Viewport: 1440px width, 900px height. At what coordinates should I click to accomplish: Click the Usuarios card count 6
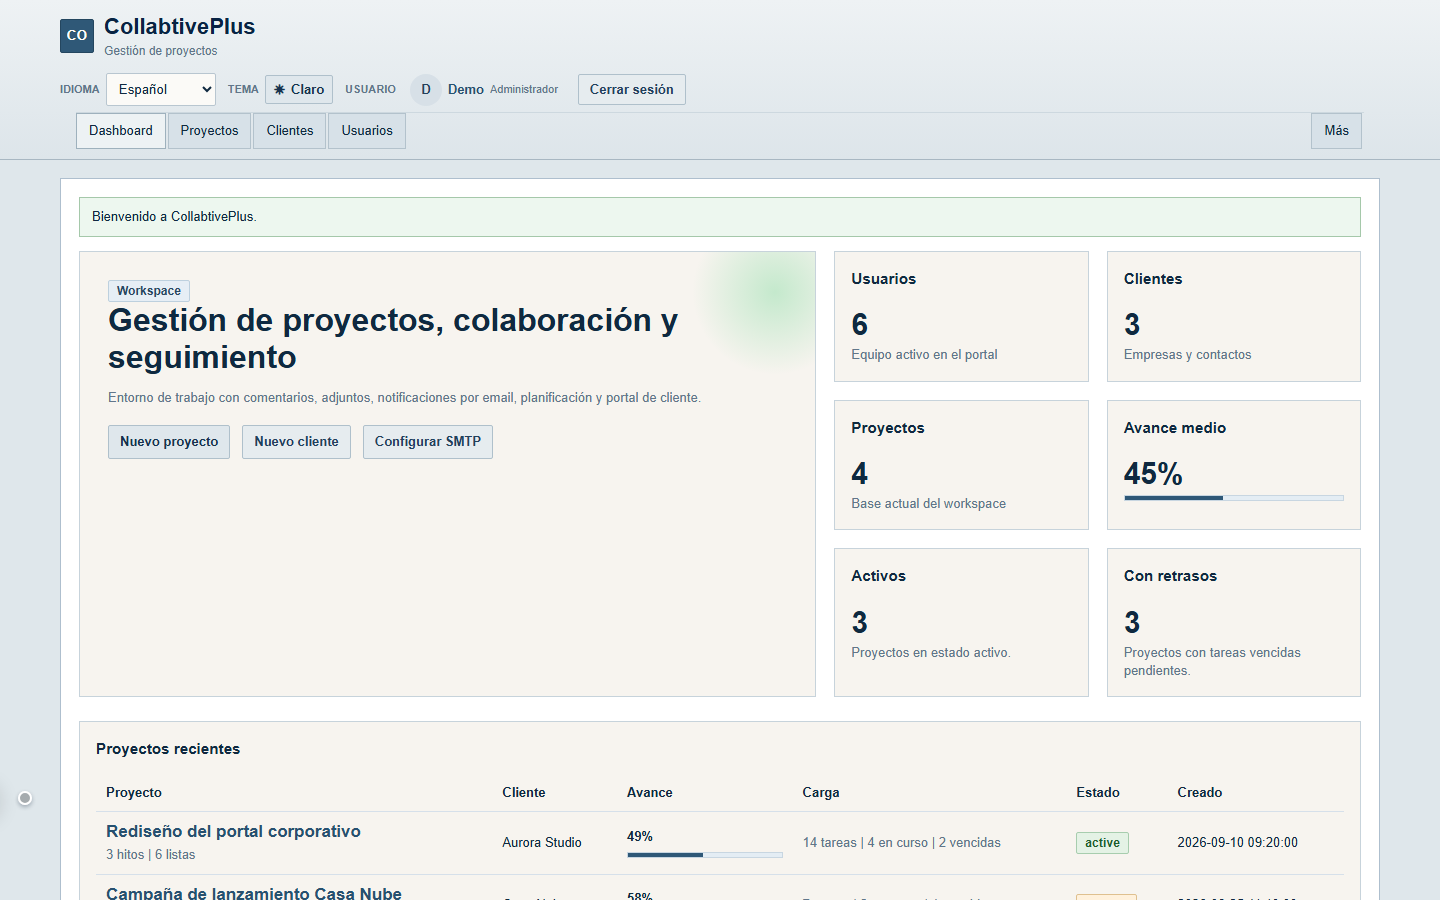[x=860, y=324]
